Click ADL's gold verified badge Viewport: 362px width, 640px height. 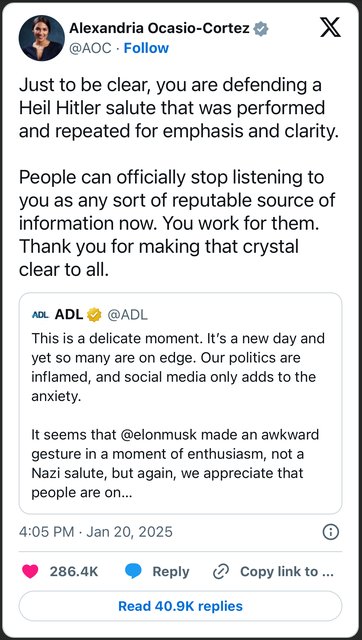[94, 315]
